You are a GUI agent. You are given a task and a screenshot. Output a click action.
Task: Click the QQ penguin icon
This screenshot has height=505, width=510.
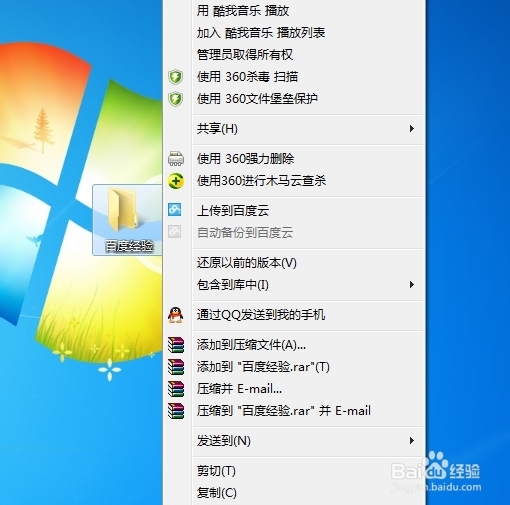(x=175, y=315)
